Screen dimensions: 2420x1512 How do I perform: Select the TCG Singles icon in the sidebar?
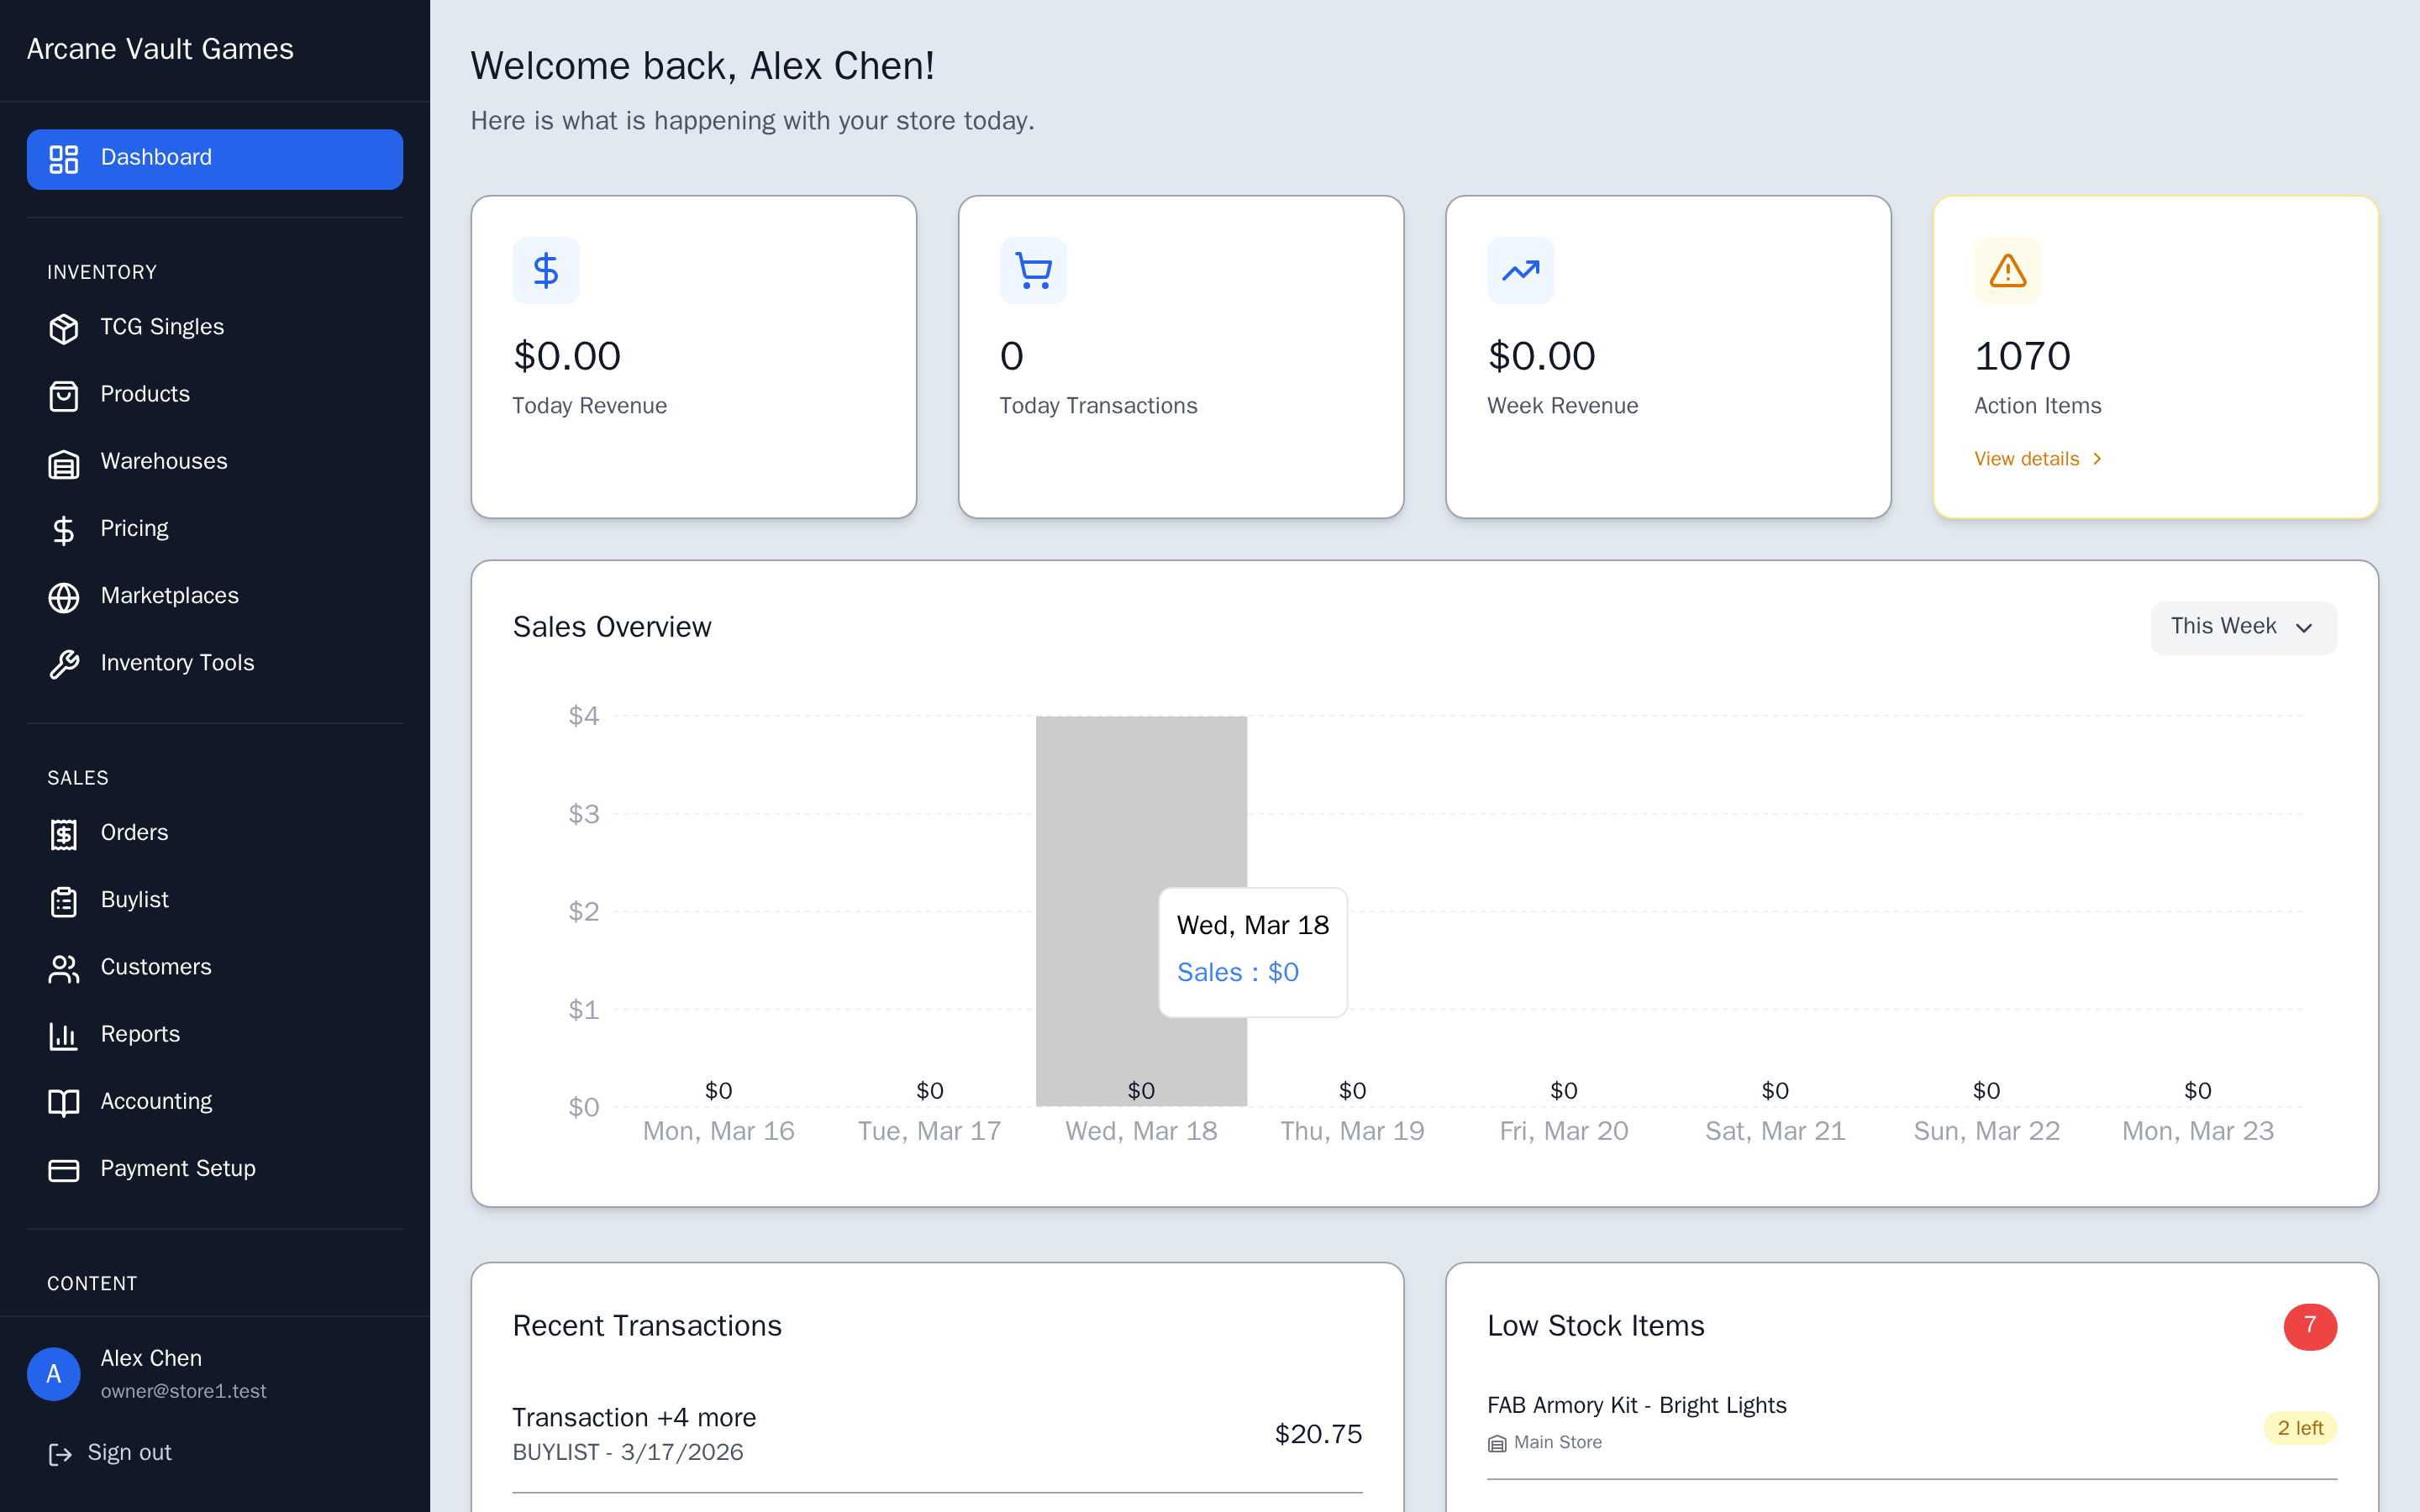[x=63, y=327]
